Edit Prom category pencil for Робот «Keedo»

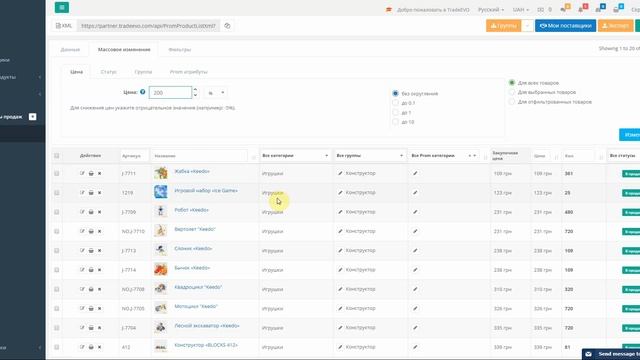(415, 212)
